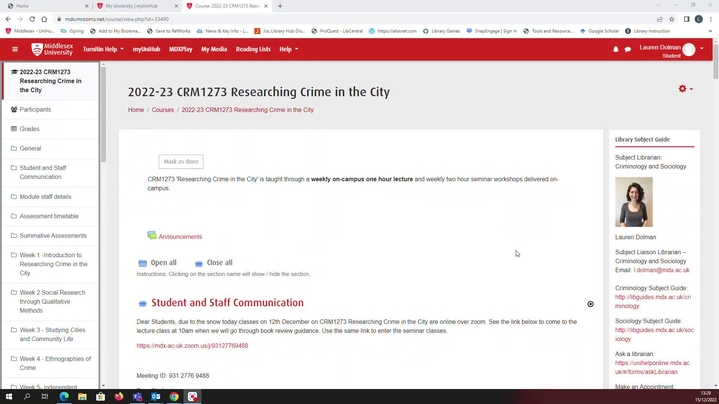The width and height of the screenshot is (719, 404).
Task: Open the Lauren Dolman user menu
Action: point(674,49)
